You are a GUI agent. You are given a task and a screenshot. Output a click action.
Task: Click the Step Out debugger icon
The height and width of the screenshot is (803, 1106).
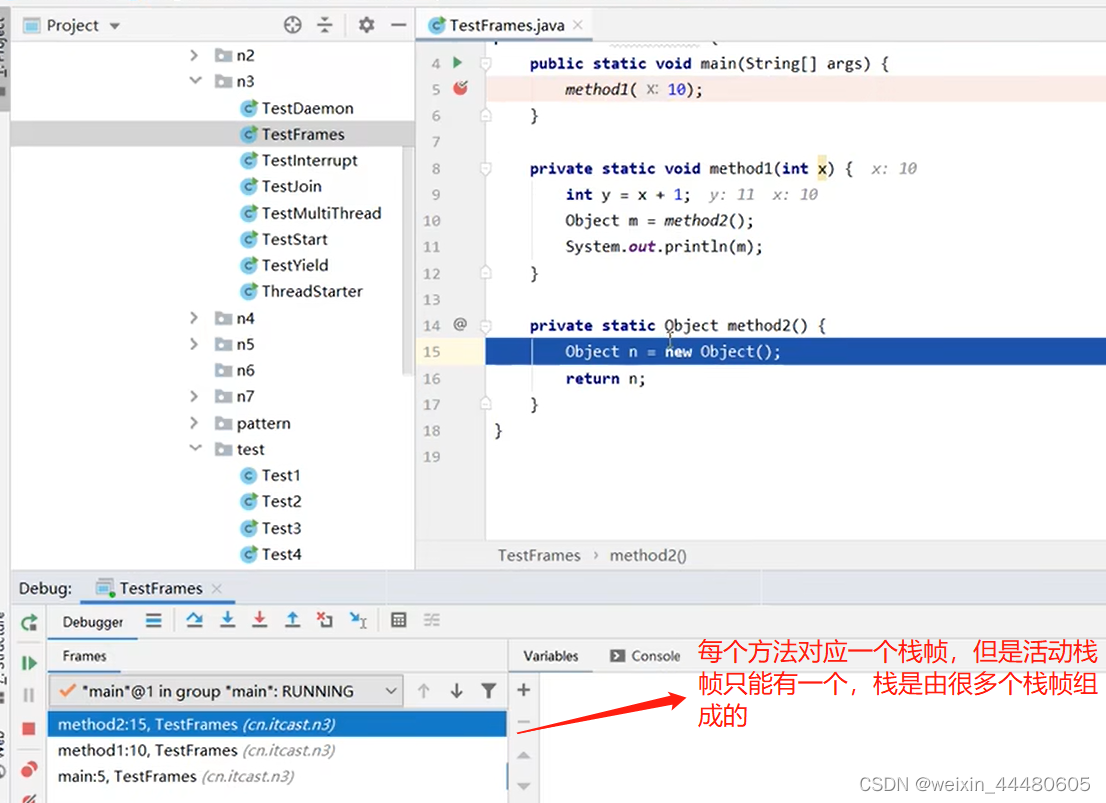293,620
